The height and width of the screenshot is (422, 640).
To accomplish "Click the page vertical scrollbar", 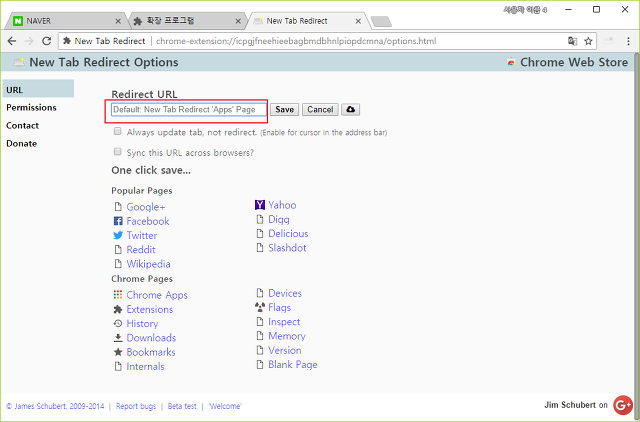I will (x=636, y=237).
